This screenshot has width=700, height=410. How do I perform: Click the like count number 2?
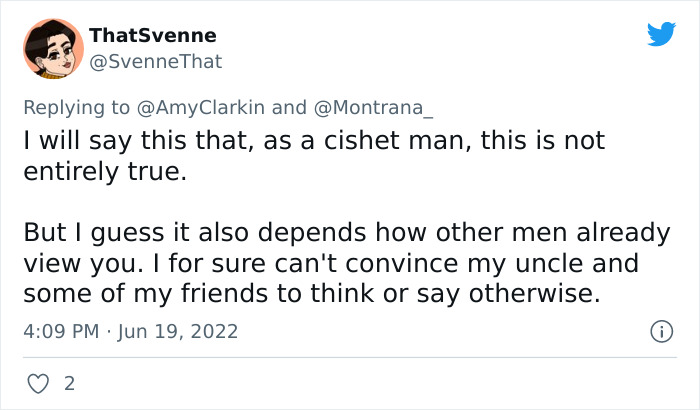point(68,383)
